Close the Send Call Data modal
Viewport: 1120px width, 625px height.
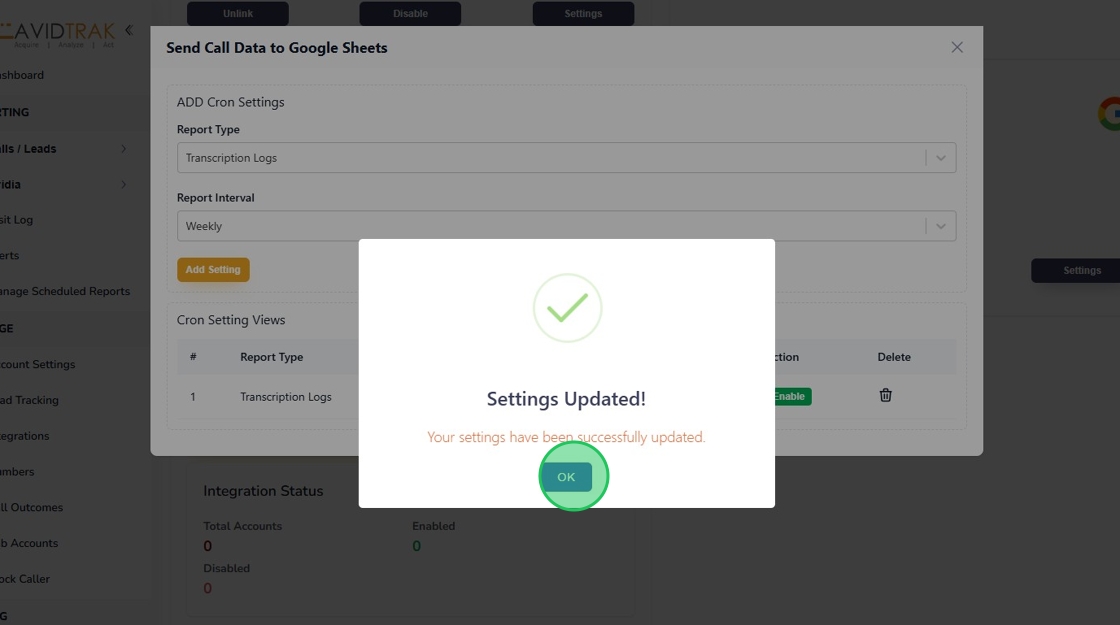click(x=957, y=47)
